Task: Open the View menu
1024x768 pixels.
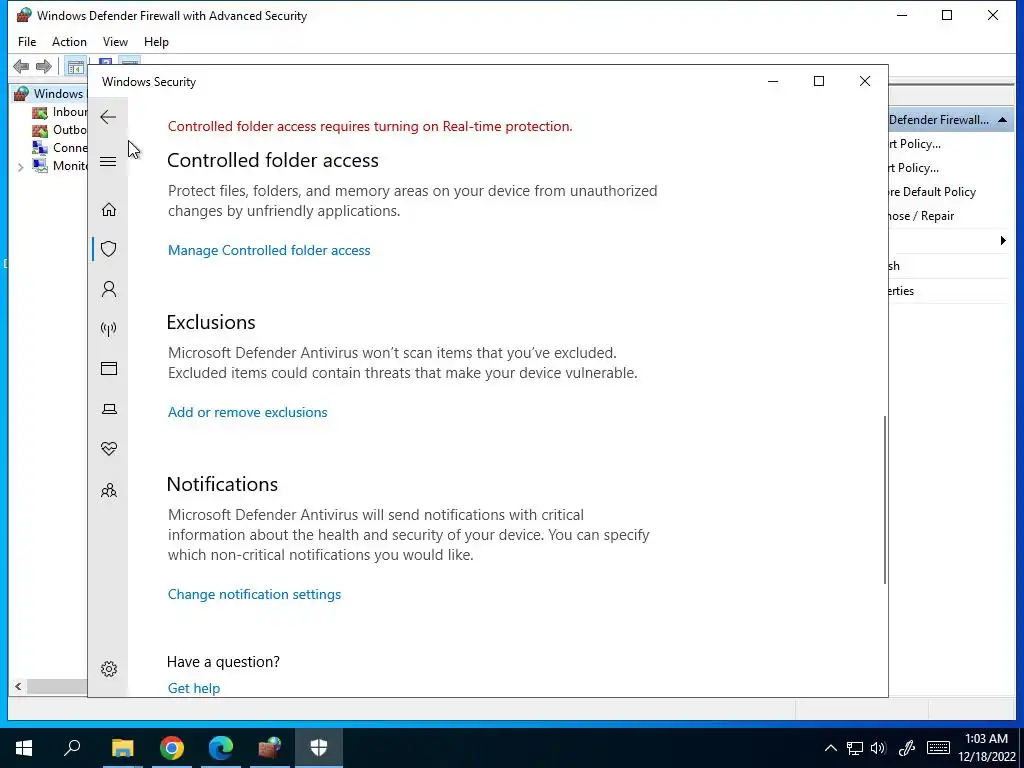Action: 115,42
